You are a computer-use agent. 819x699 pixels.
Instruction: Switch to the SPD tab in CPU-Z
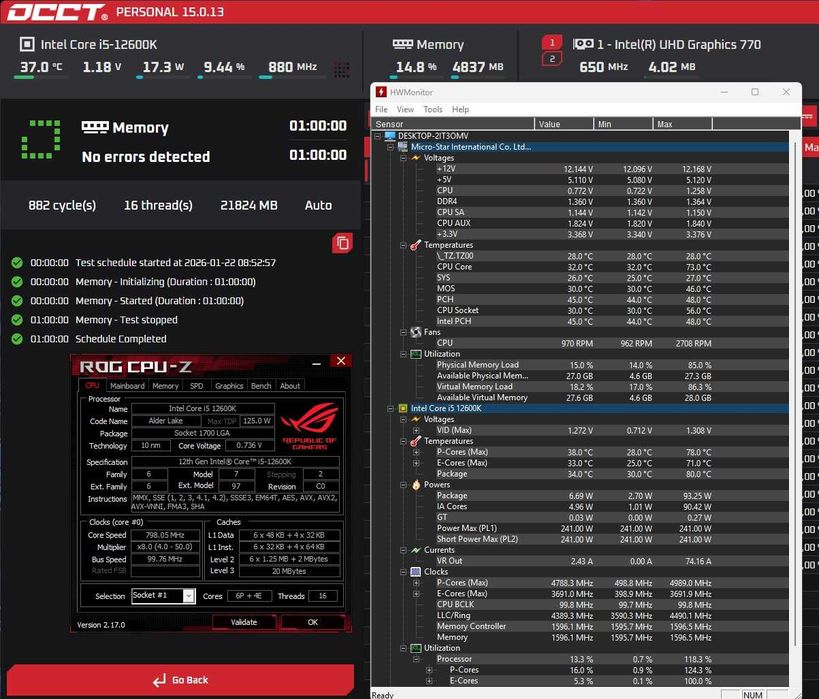pyautogui.click(x=196, y=386)
